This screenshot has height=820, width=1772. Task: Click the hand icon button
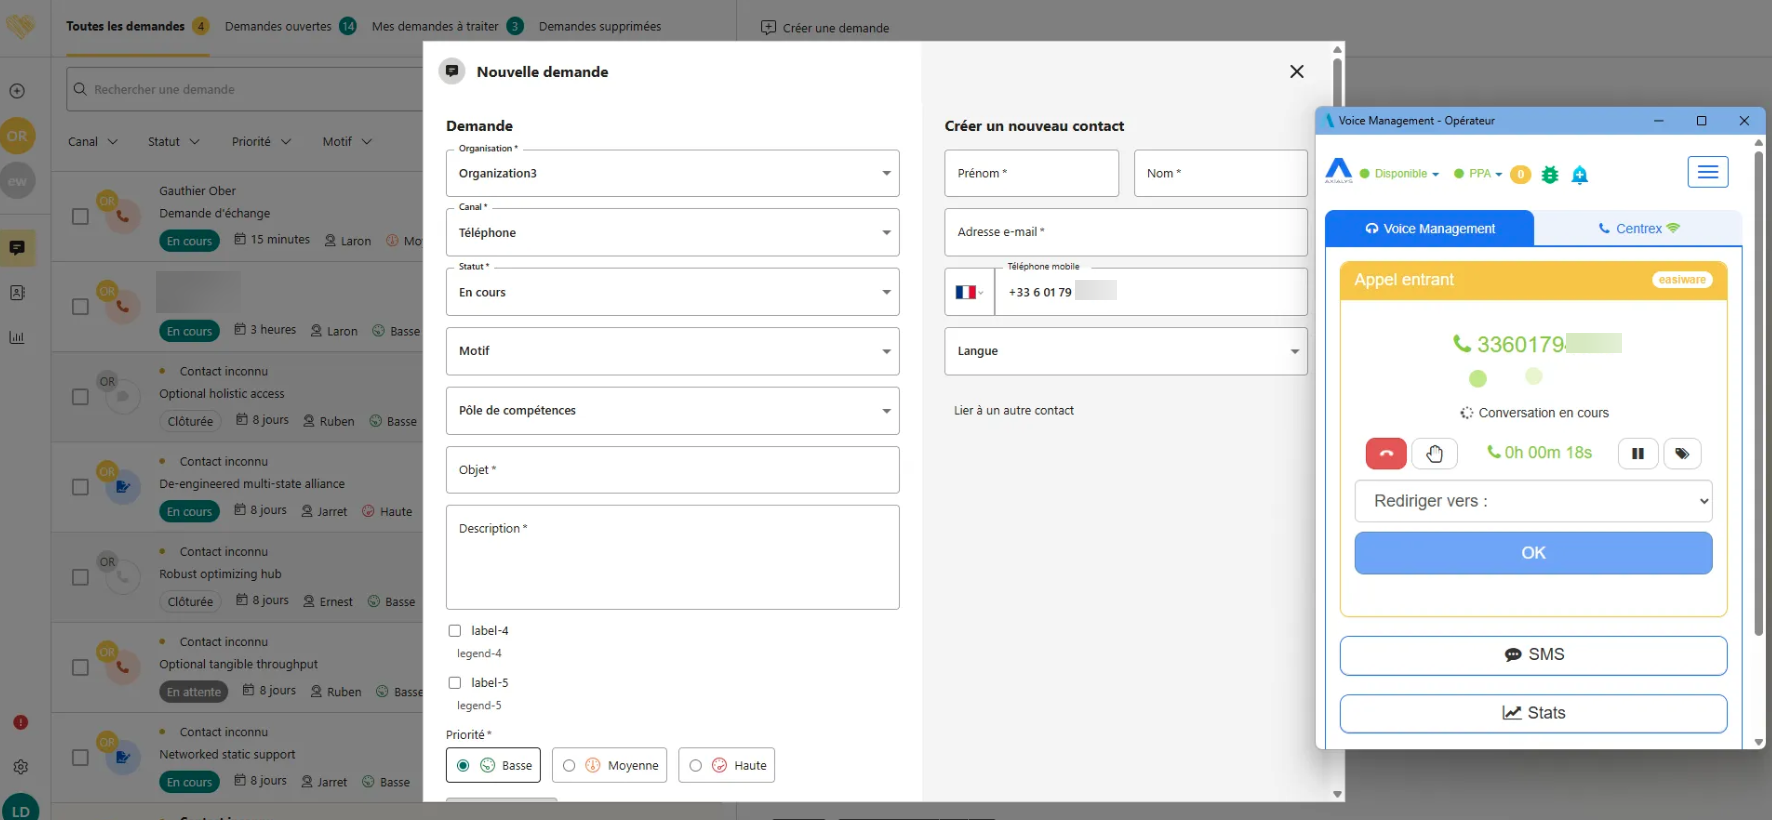(1434, 454)
